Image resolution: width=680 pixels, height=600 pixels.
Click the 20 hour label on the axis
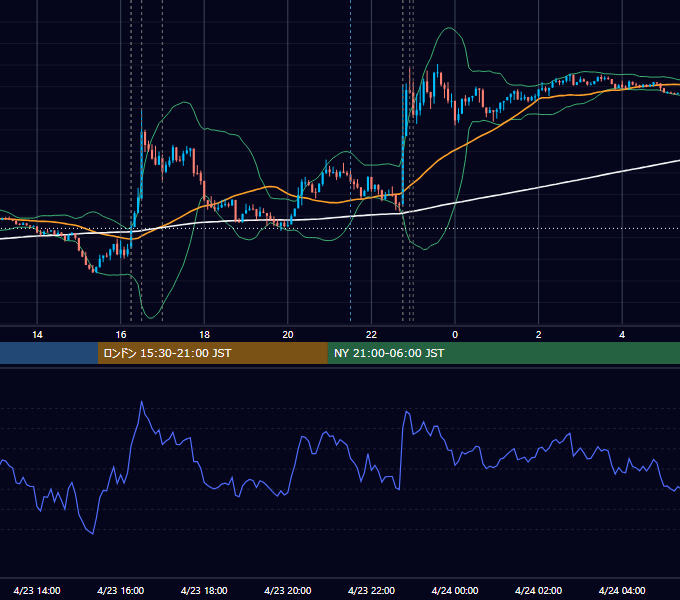288,335
